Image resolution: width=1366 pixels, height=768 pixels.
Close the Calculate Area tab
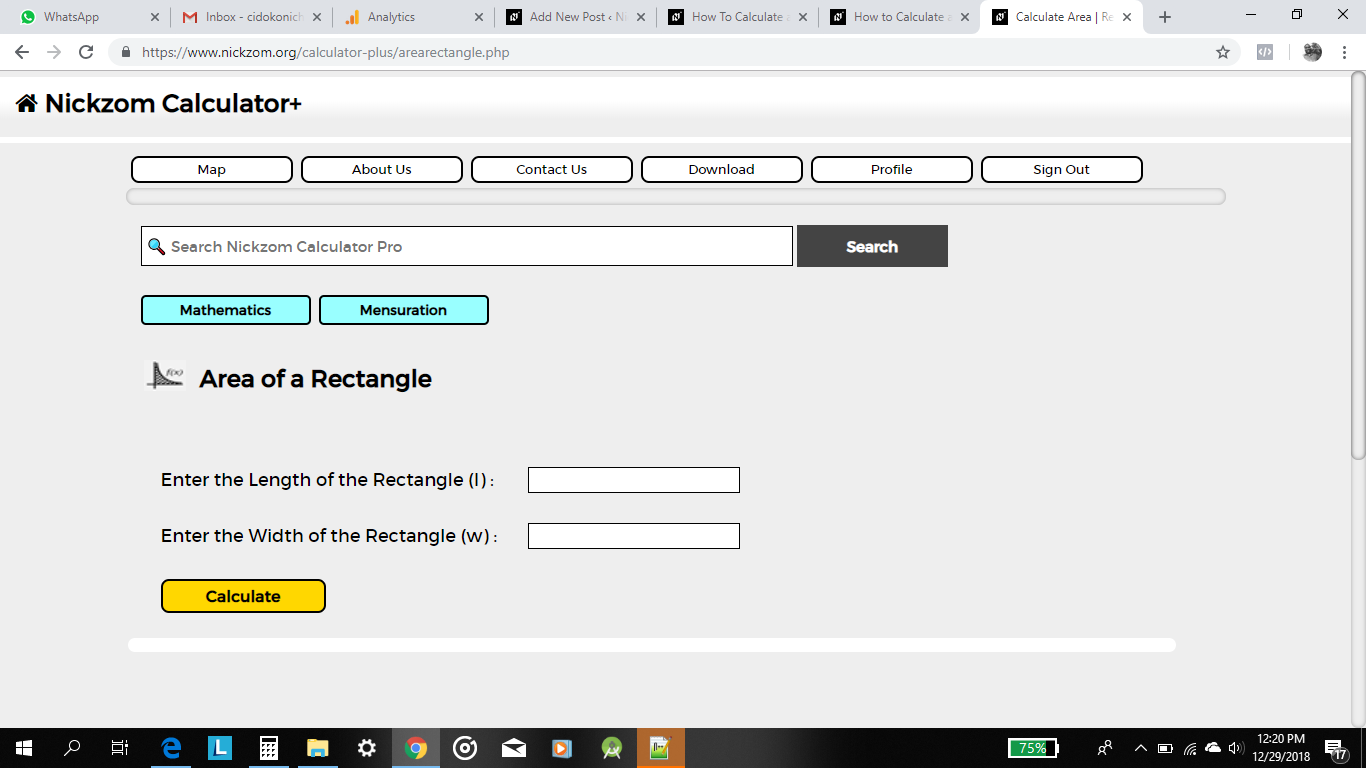pyautogui.click(x=1127, y=17)
